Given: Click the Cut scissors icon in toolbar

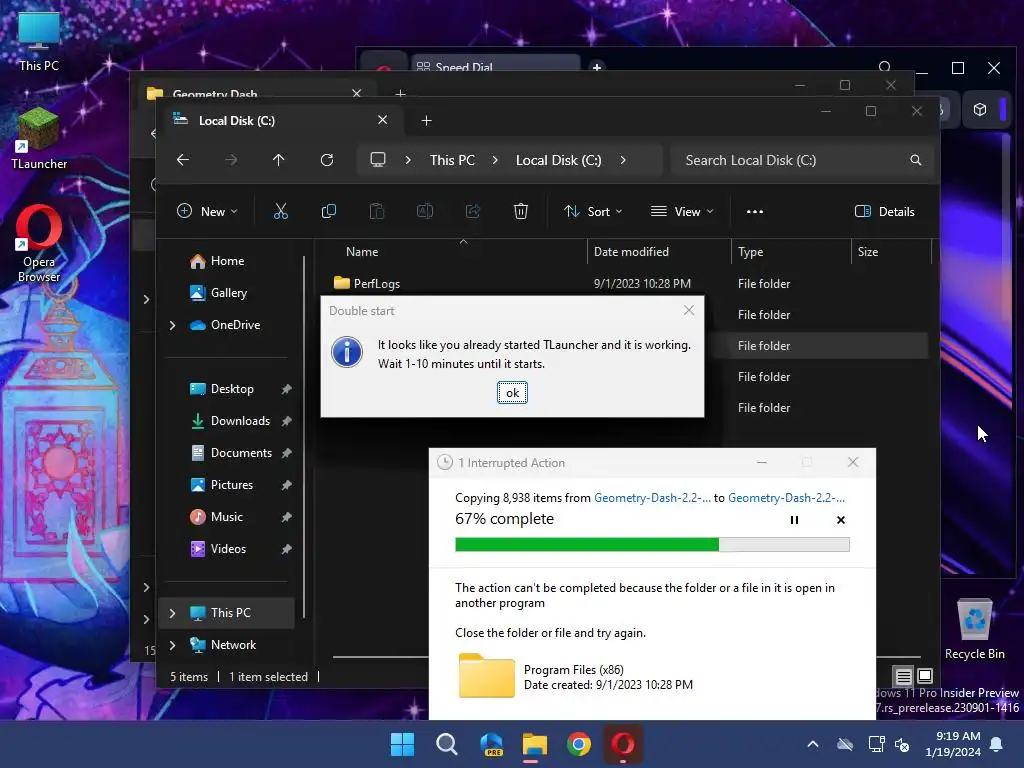Looking at the screenshot, I should point(280,211).
